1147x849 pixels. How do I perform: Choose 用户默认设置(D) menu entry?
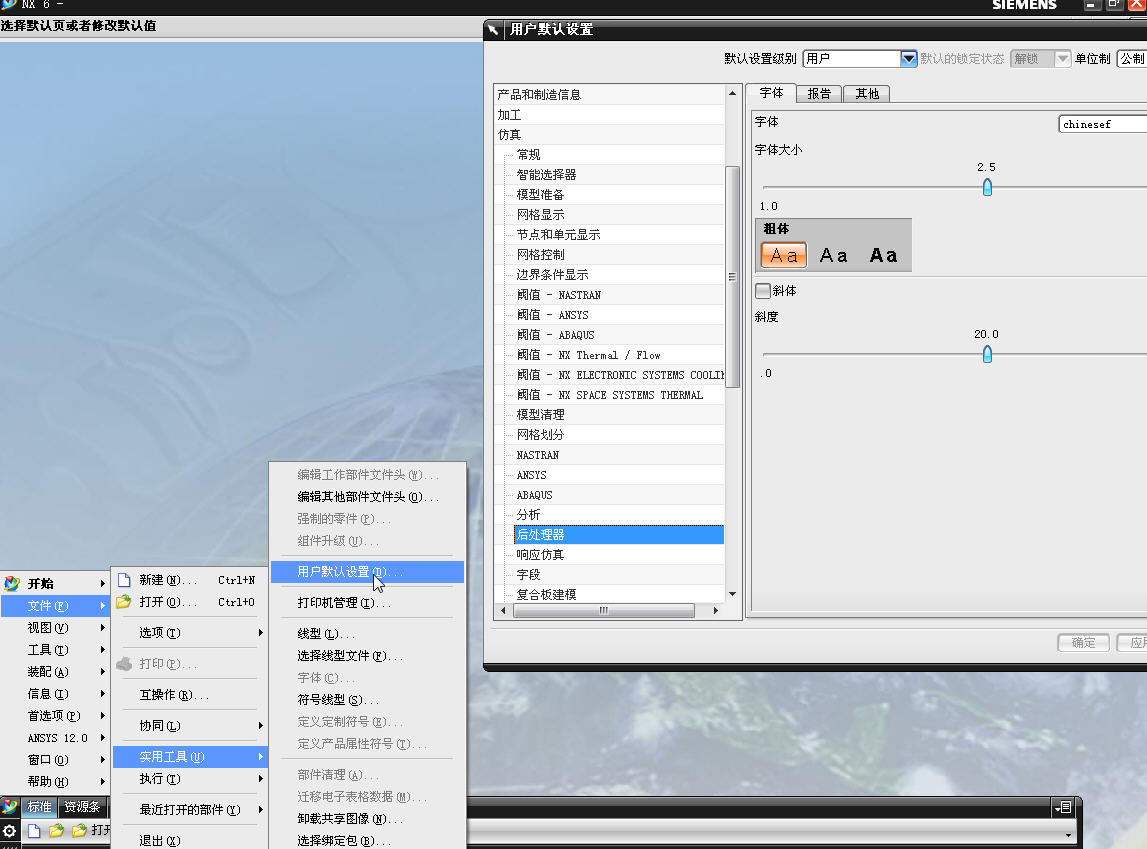pyautogui.click(x=367, y=572)
